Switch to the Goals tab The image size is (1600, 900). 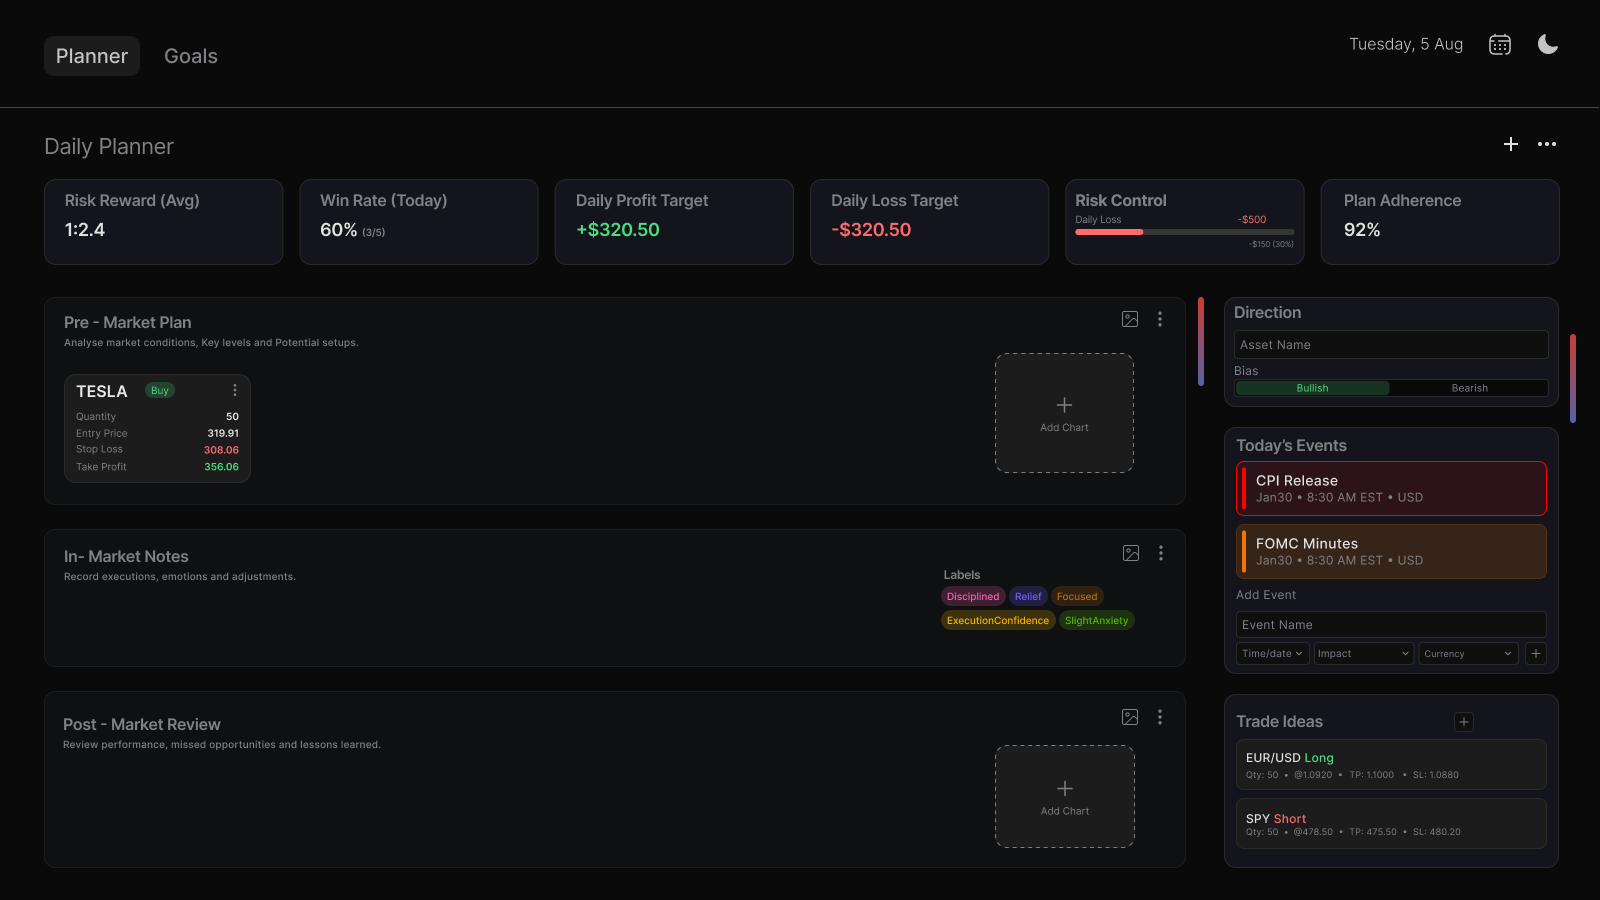point(190,56)
